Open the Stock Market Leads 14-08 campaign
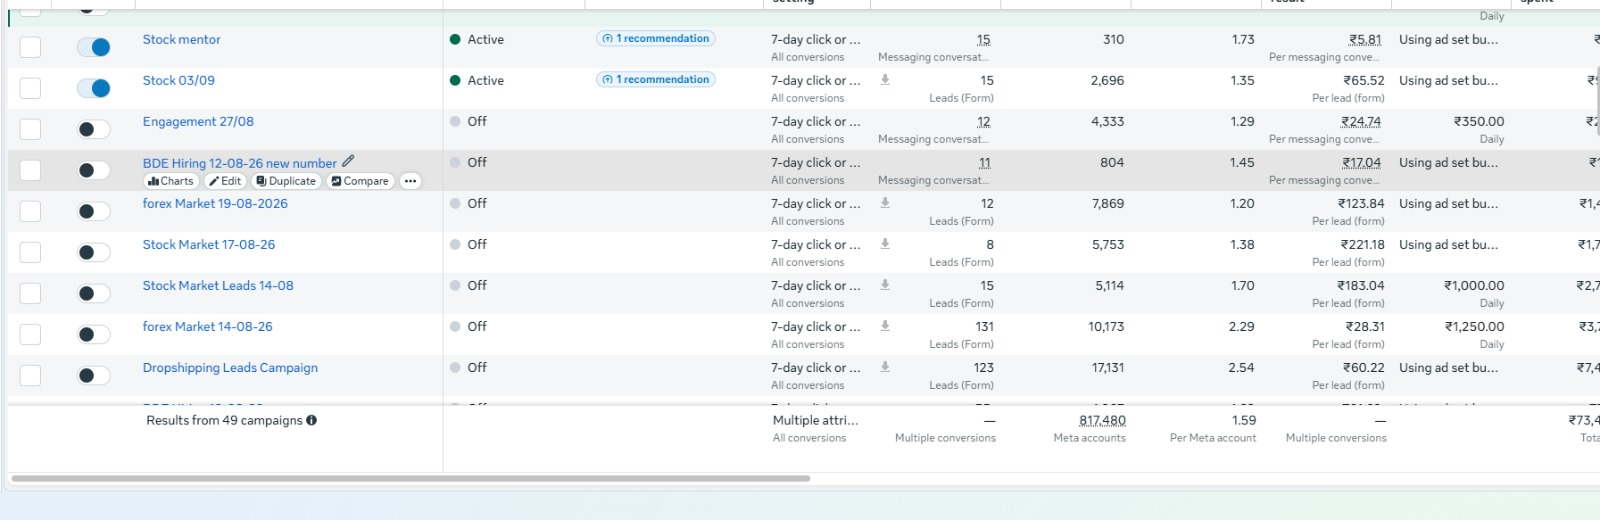 pyautogui.click(x=218, y=285)
